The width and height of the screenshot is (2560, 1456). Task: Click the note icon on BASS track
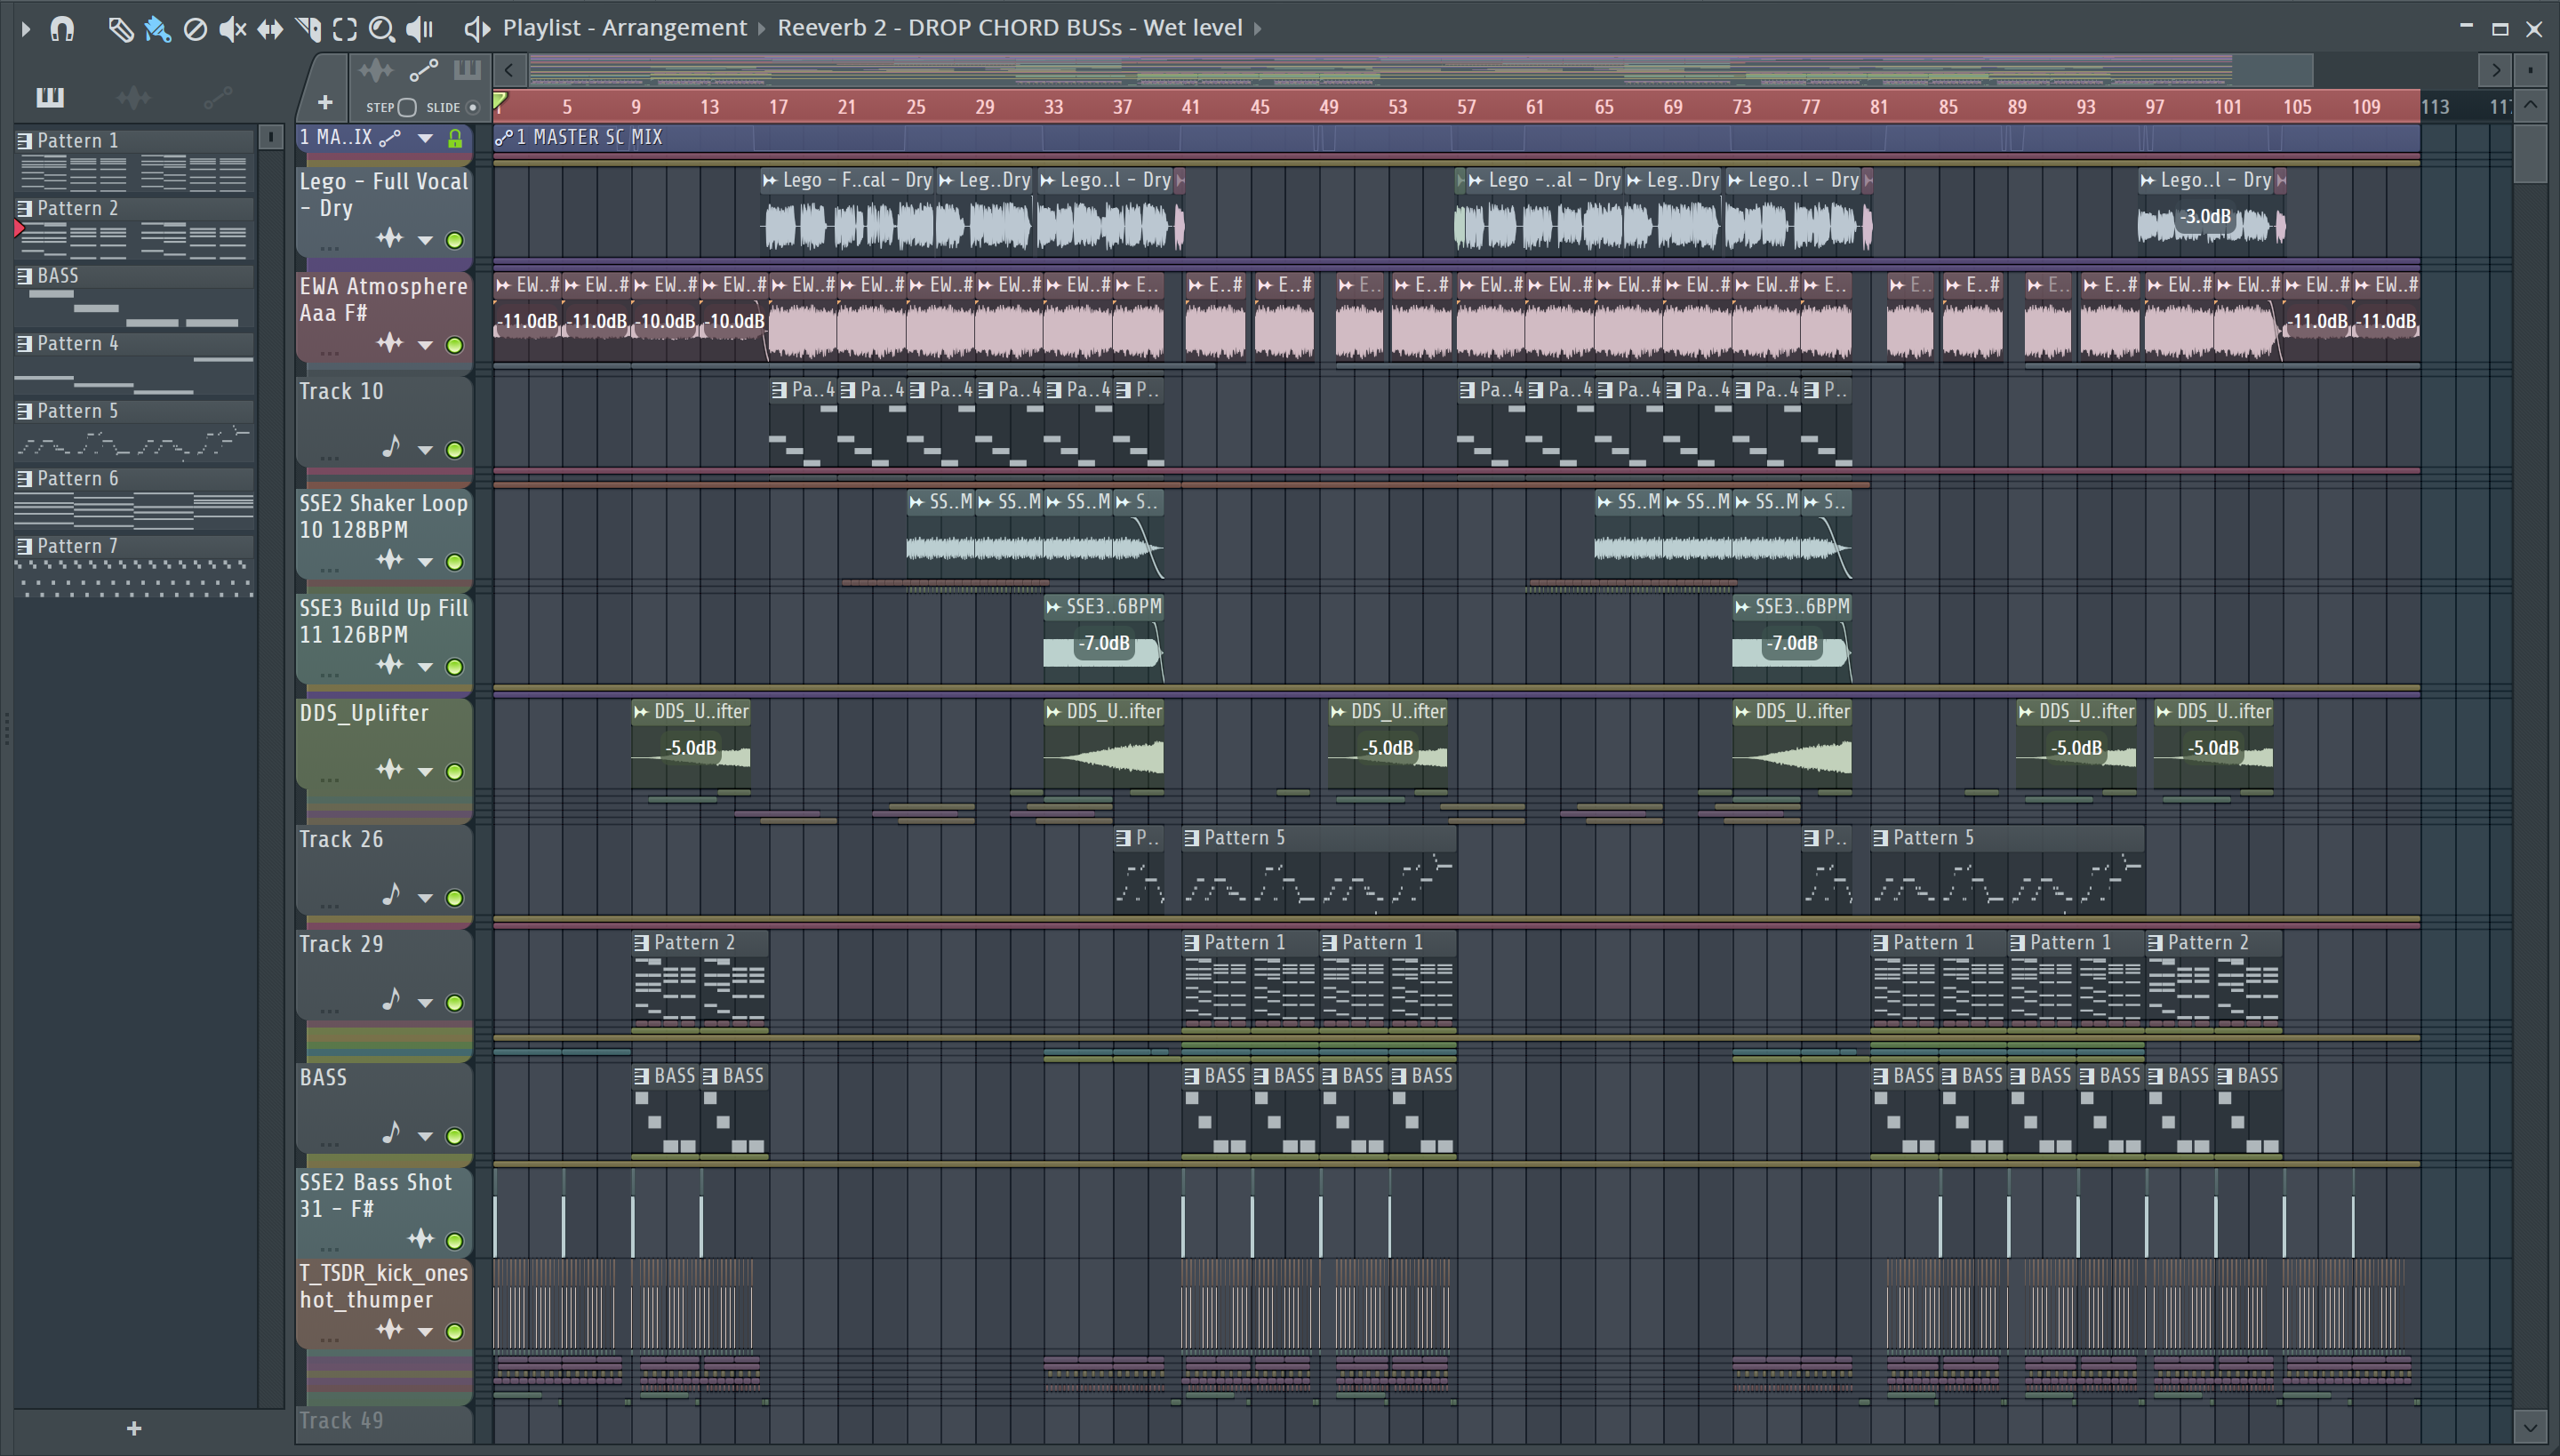391,1133
